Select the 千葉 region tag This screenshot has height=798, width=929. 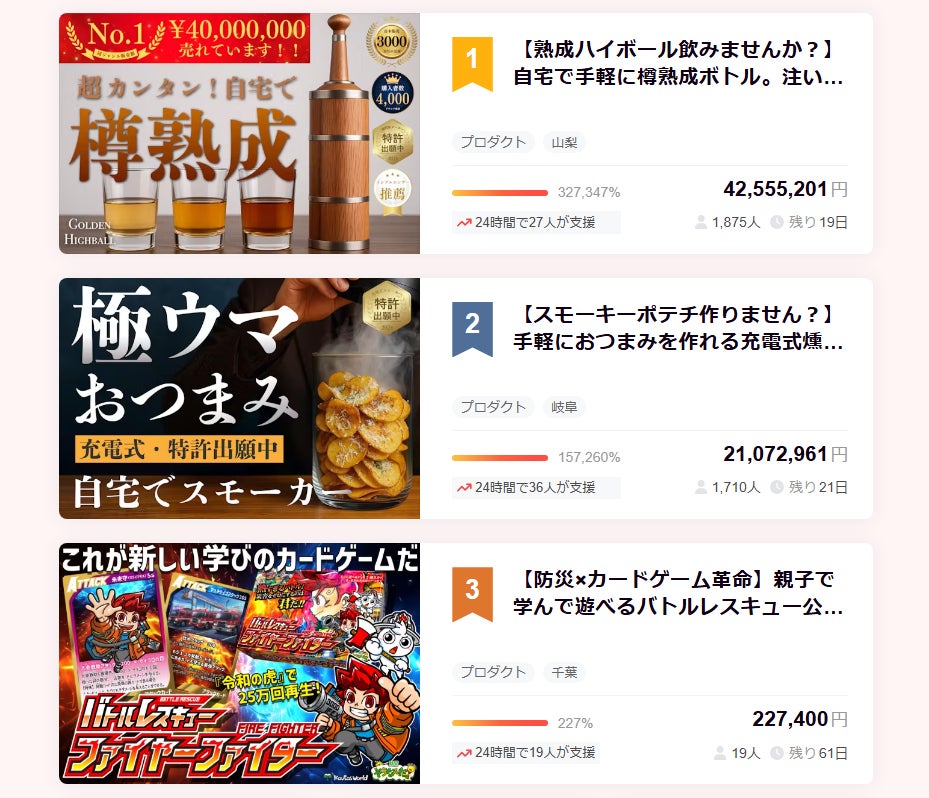[x=564, y=672]
